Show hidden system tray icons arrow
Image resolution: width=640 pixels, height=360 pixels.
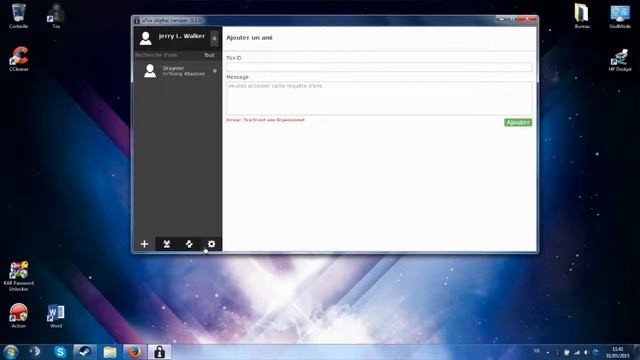pos(548,353)
